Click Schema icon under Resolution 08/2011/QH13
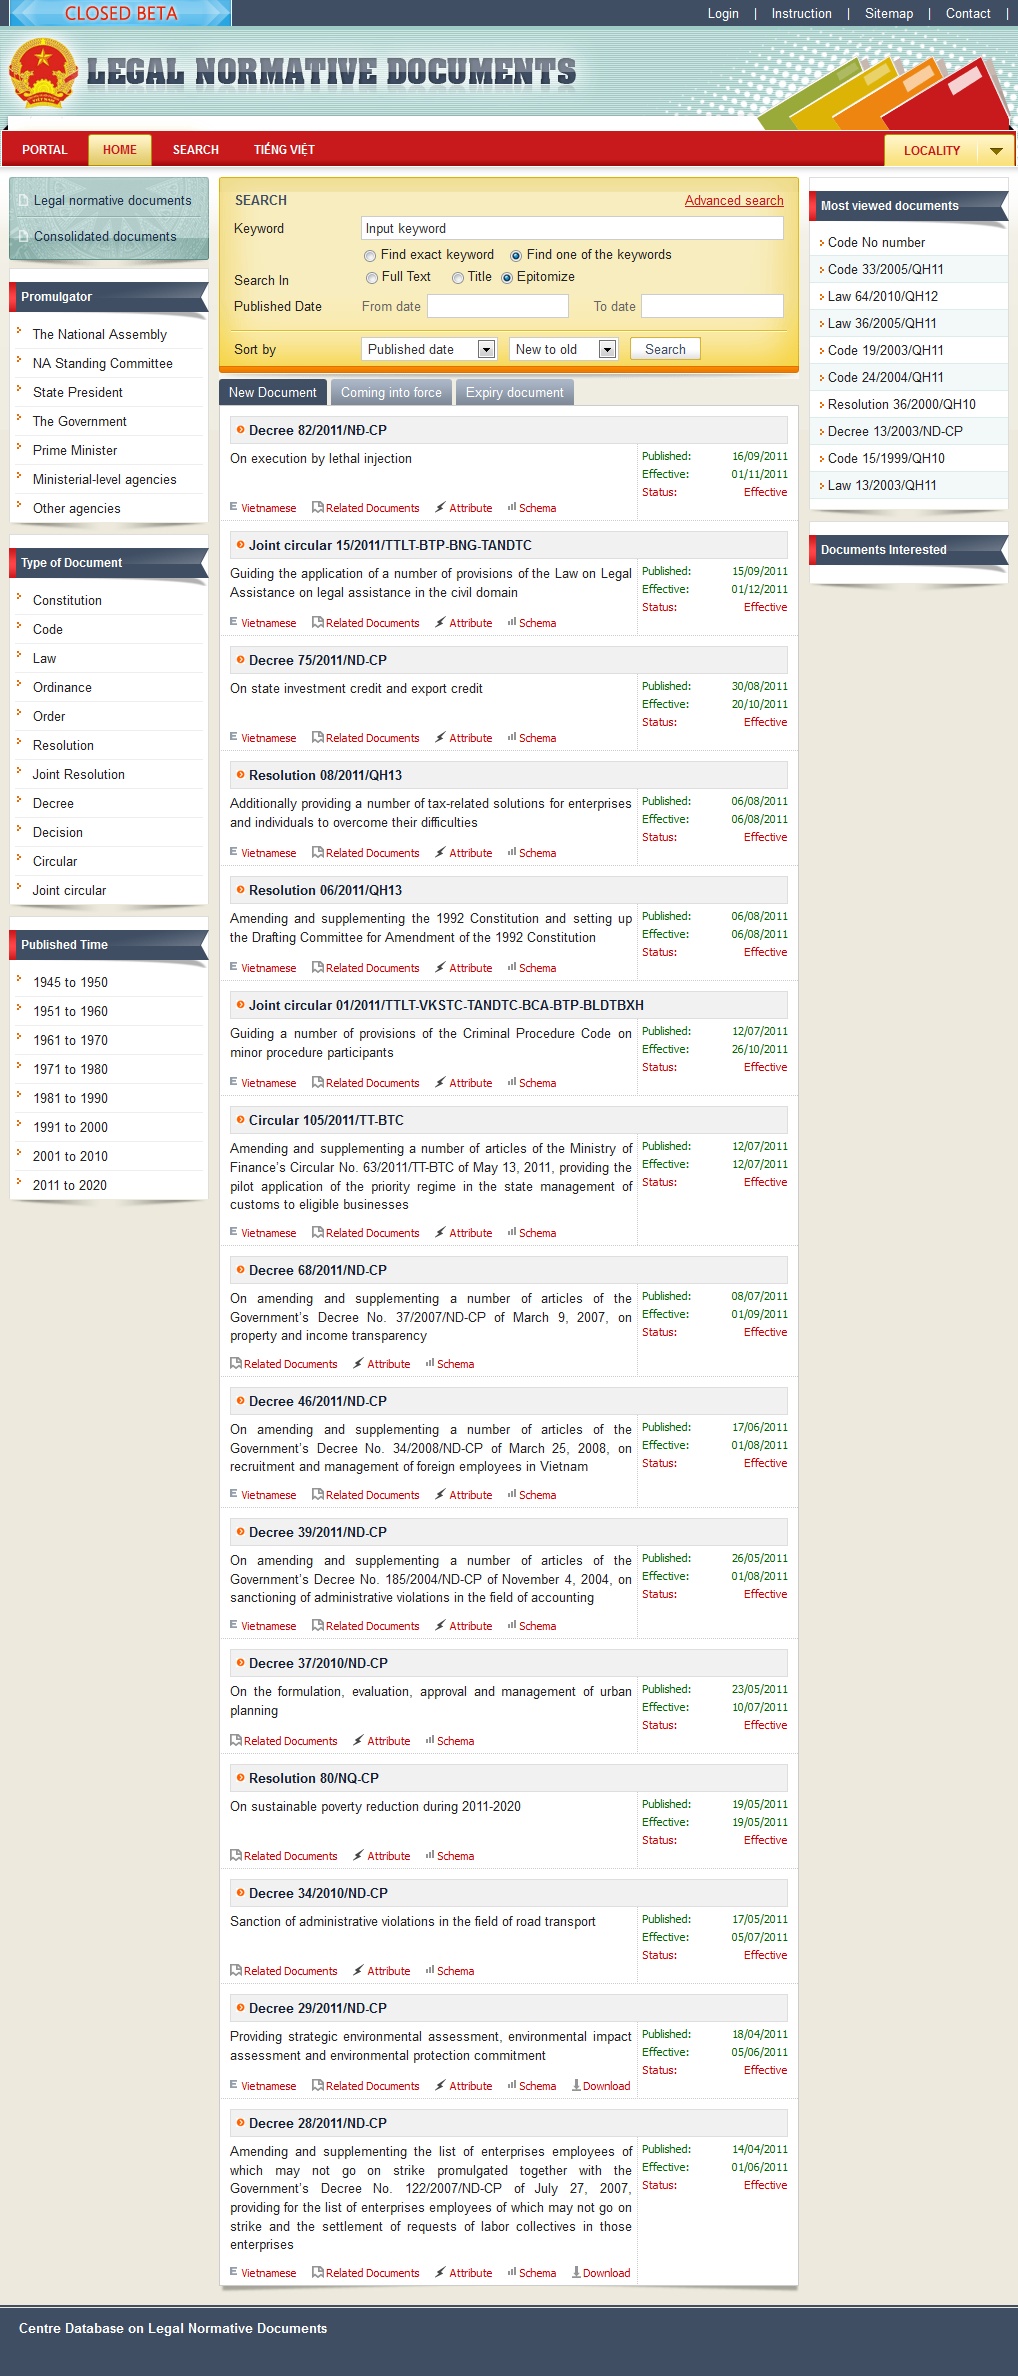1018x2376 pixels. click(x=511, y=853)
